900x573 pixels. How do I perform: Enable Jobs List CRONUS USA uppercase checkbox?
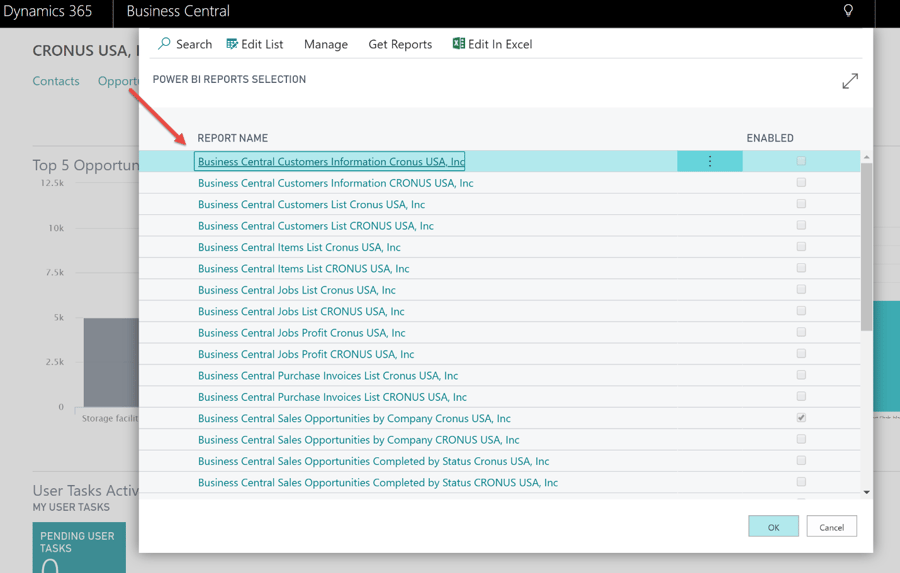(x=801, y=311)
